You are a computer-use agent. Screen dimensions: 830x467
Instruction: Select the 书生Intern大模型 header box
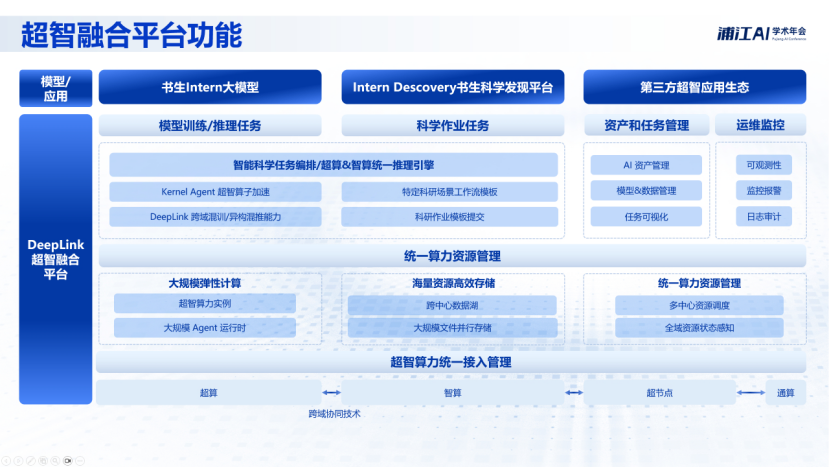click(210, 87)
